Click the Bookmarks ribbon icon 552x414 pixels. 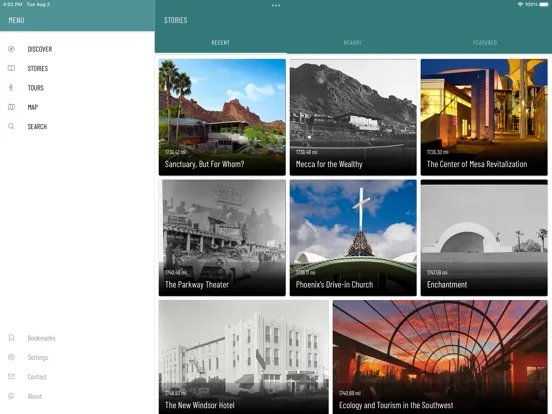(x=11, y=338)
